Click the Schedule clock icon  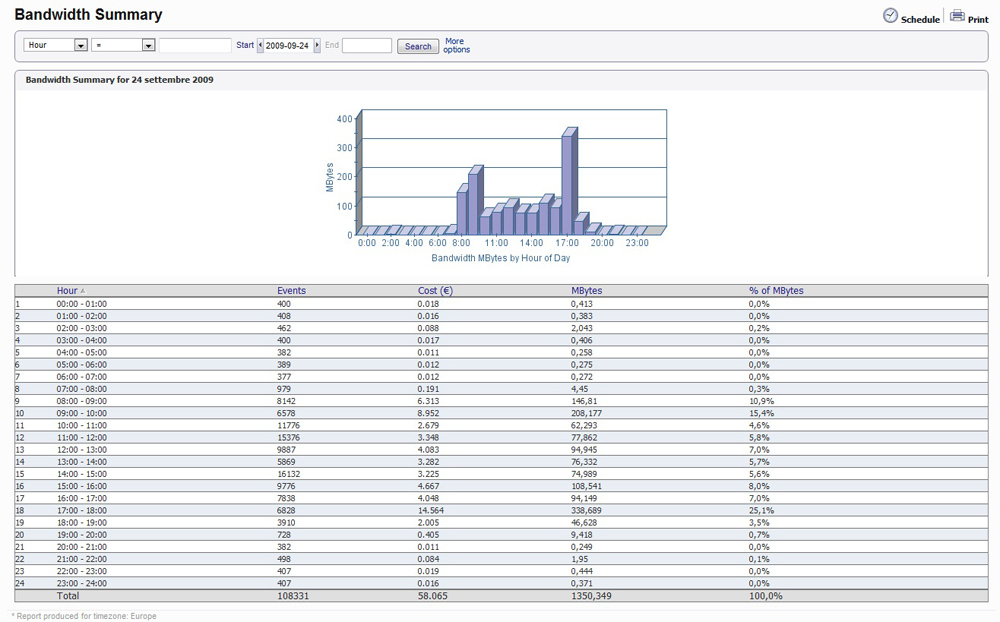pos(890,16)
